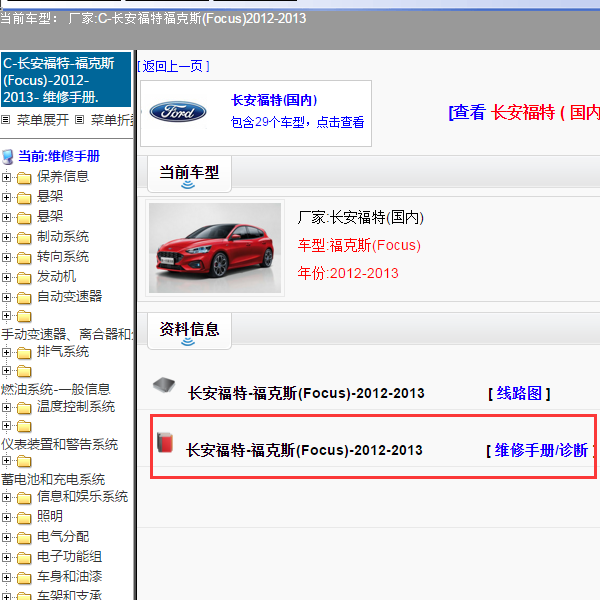Click the 厂家:长安福特(国内) text
The height and width of the screenshot is (600, 600).
(x=360, y=217)
